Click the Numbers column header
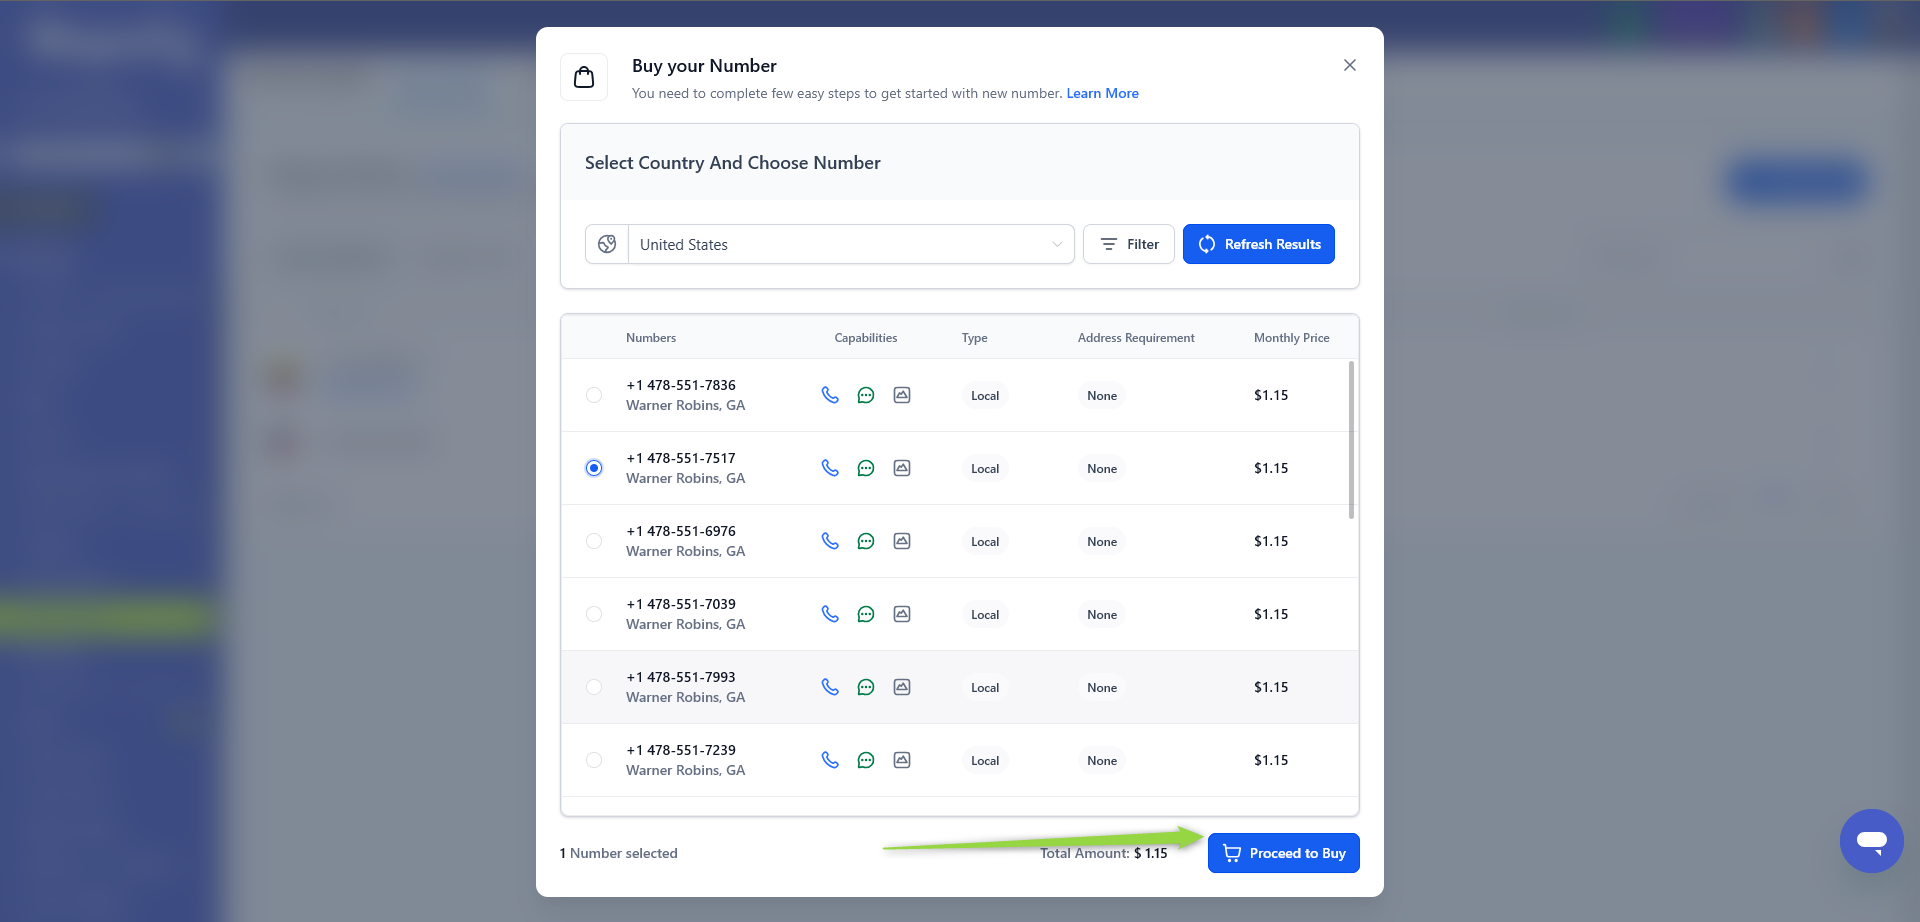 point(651,338)
